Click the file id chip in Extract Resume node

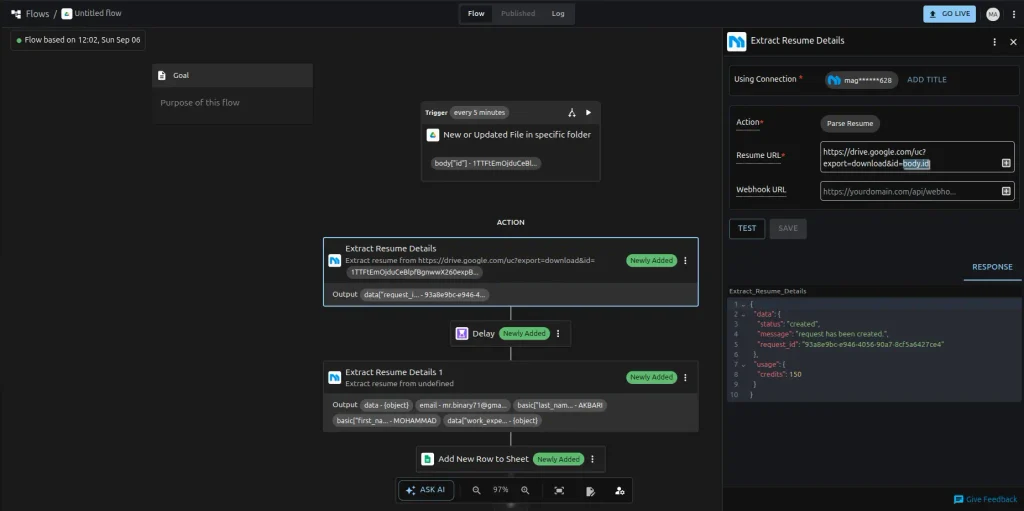(x=415, y=272)
